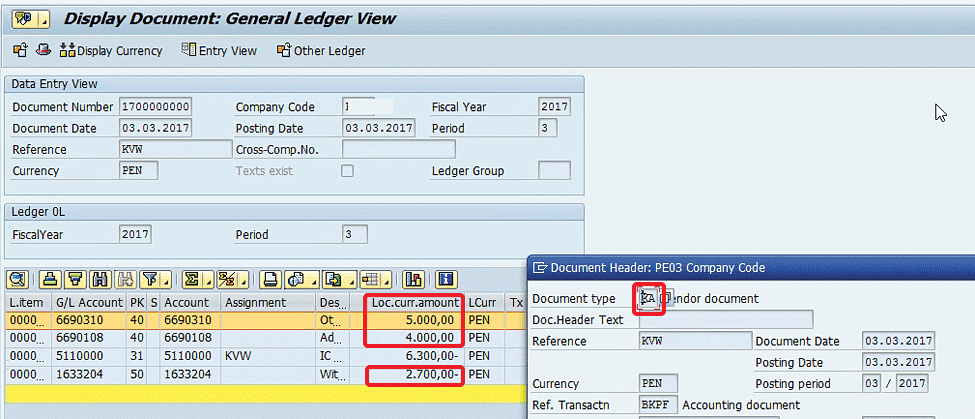975x419 pixels.
Task: Click the Posting period field showing 03
Action: [872, 384]
